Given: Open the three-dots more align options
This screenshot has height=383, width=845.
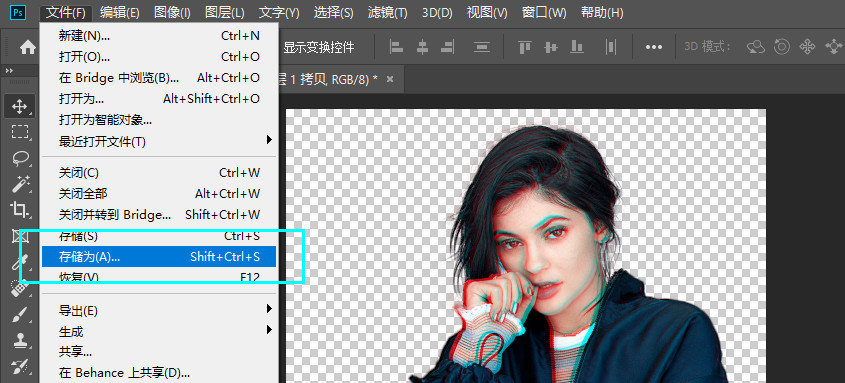Looking at the screenshot, I should pos(654,47).
